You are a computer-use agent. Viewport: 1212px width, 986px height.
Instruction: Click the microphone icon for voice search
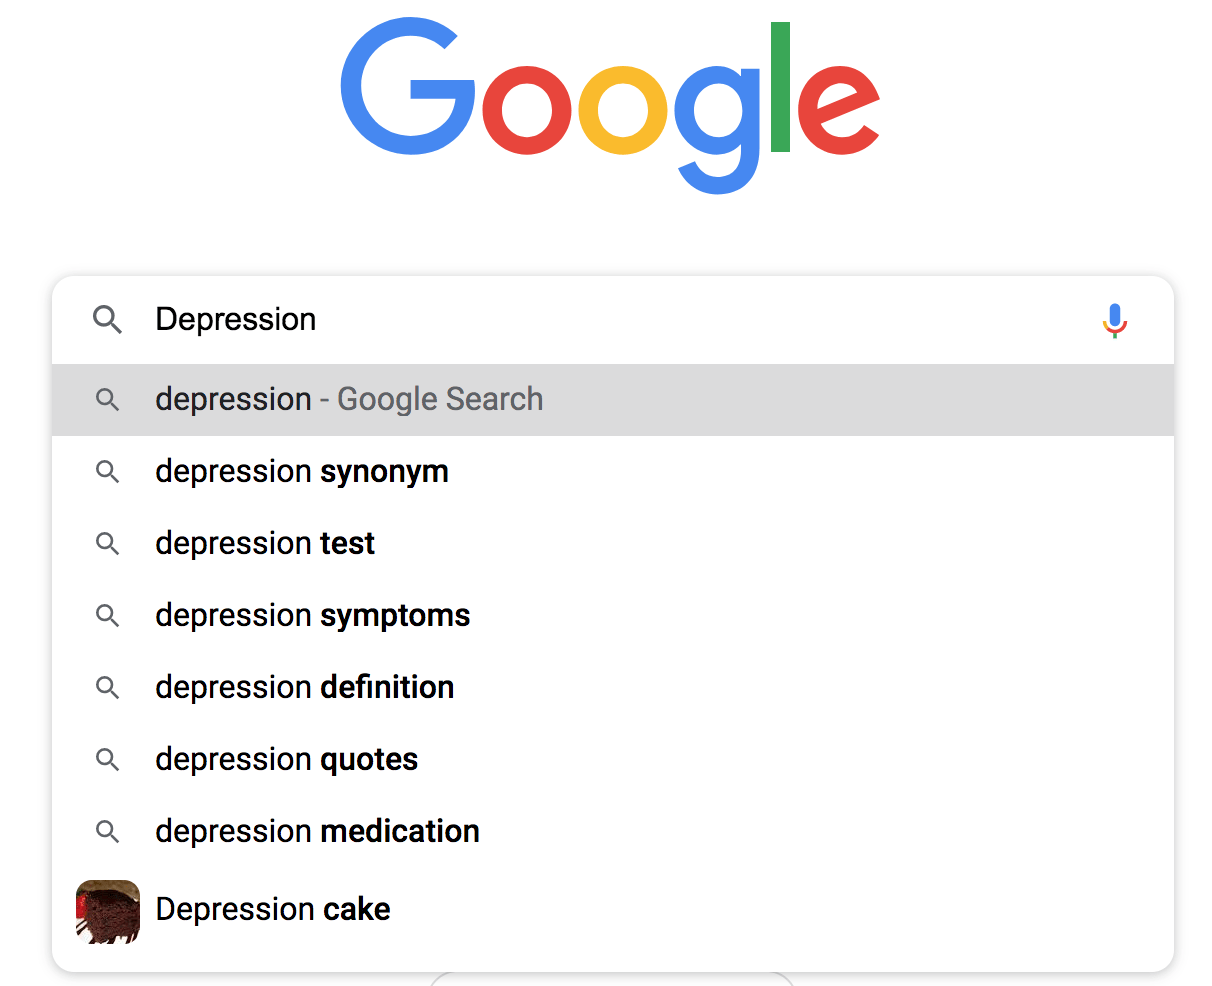tap(1114, 320)
